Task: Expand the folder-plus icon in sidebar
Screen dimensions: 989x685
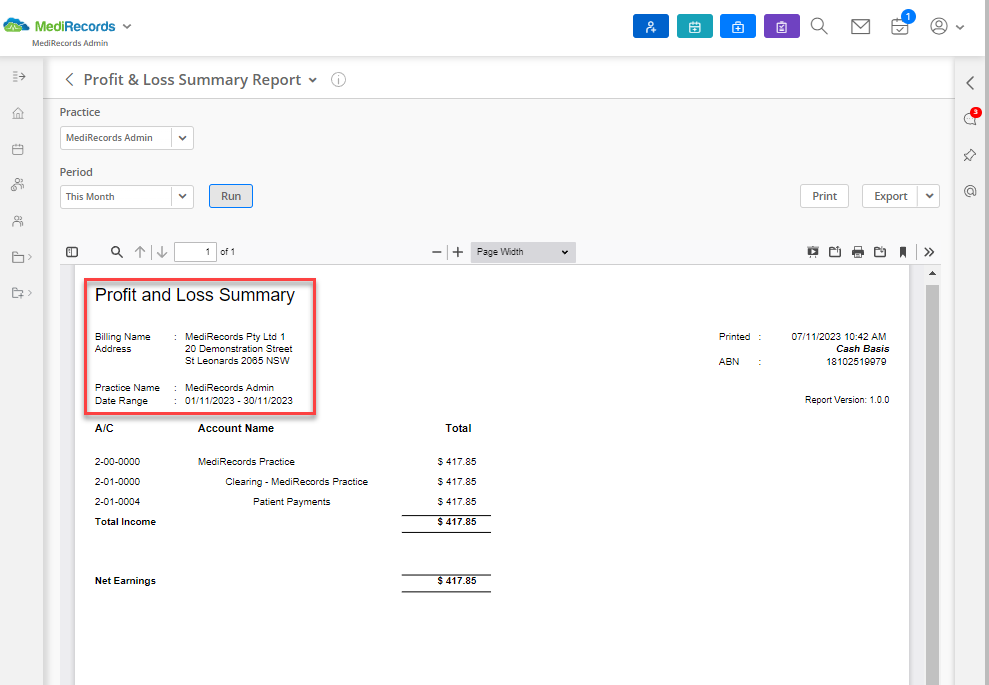Action: pyautogui.click(x=21, y=293)
